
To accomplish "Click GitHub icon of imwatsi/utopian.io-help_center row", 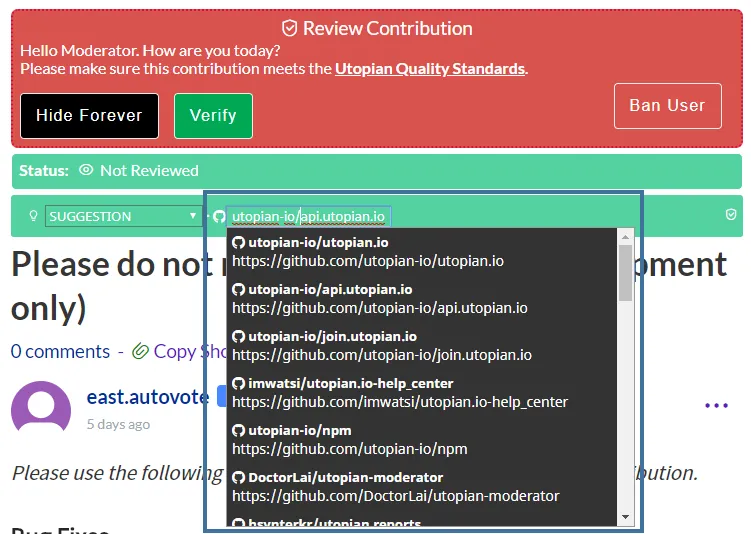I will point(239,384).
